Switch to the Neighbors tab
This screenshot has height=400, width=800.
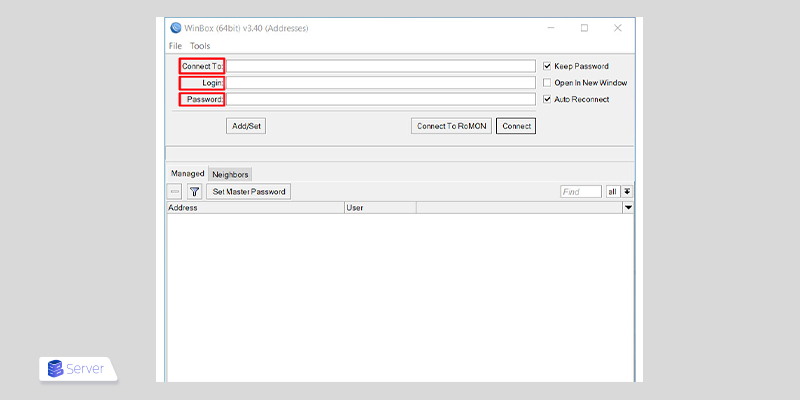pyautogui.click(x=230, y=174)
